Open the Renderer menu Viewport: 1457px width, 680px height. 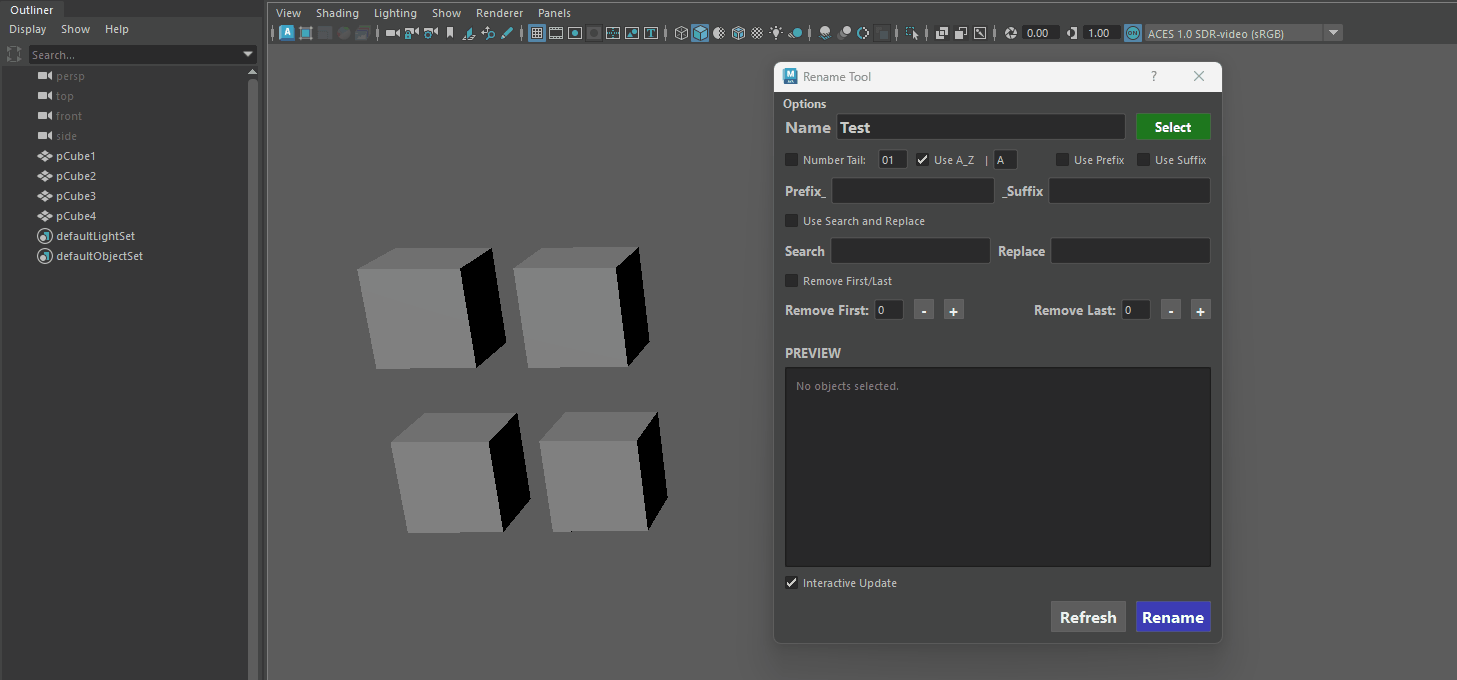tap(499, 13)
